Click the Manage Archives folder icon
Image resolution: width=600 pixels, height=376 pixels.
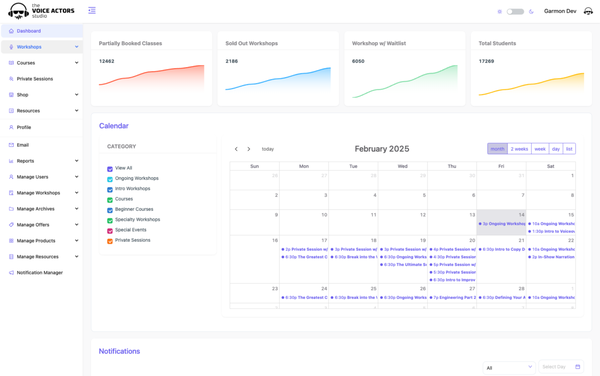tap(11, 209)
